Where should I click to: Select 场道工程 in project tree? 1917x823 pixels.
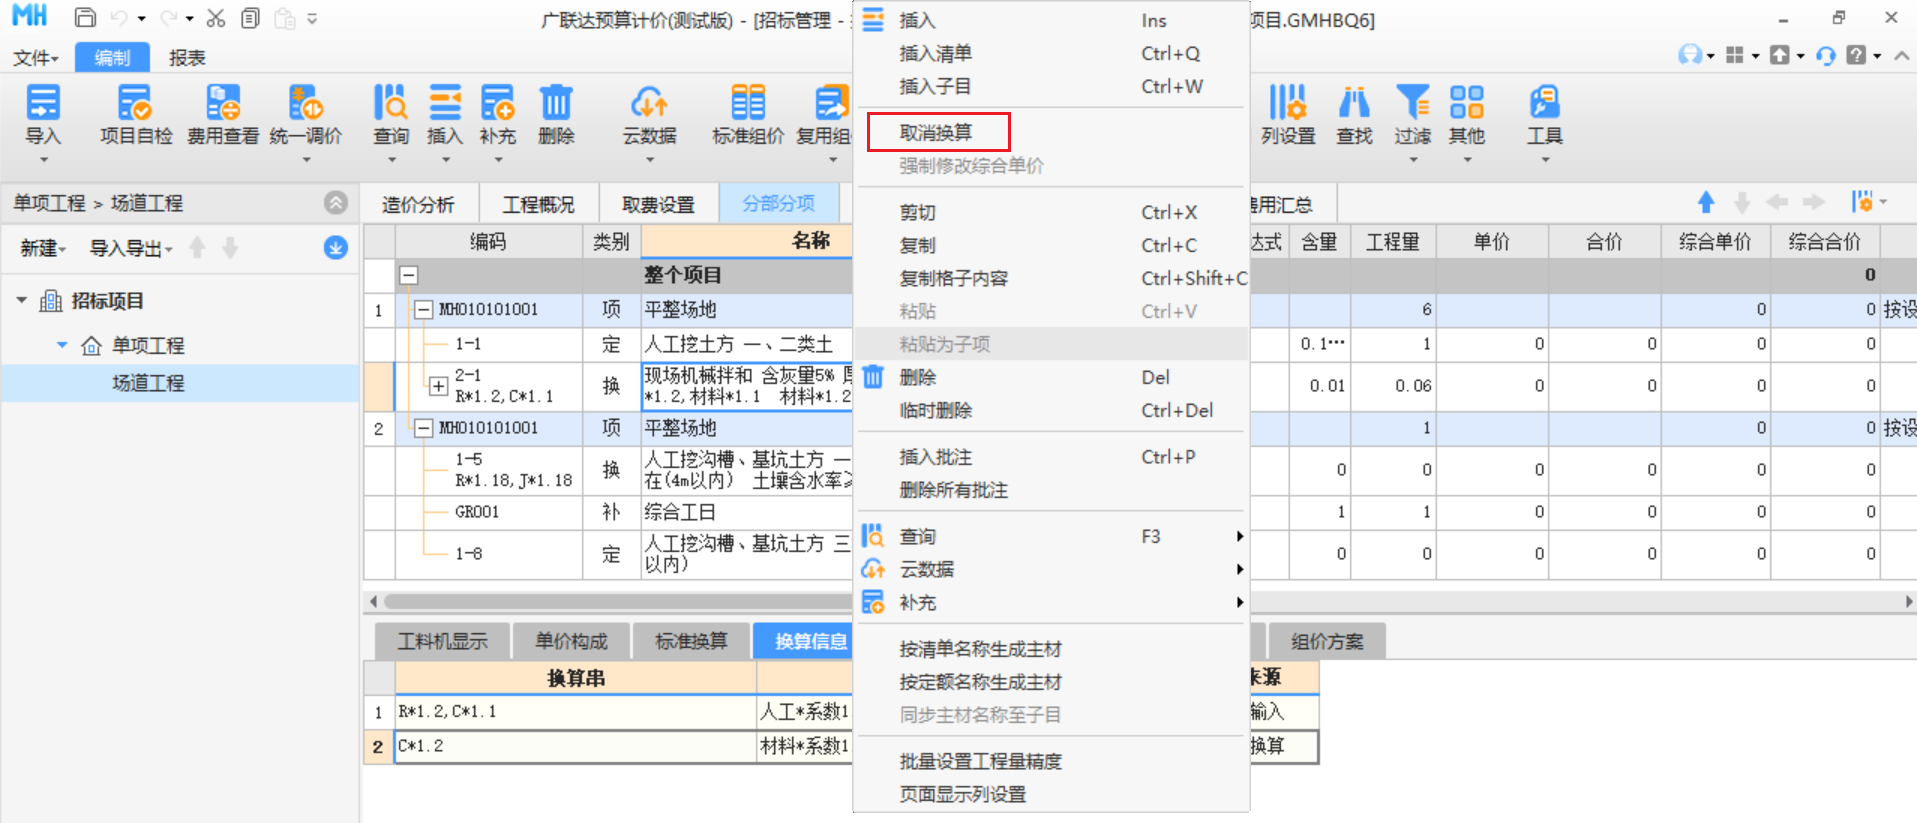[148, 383]
